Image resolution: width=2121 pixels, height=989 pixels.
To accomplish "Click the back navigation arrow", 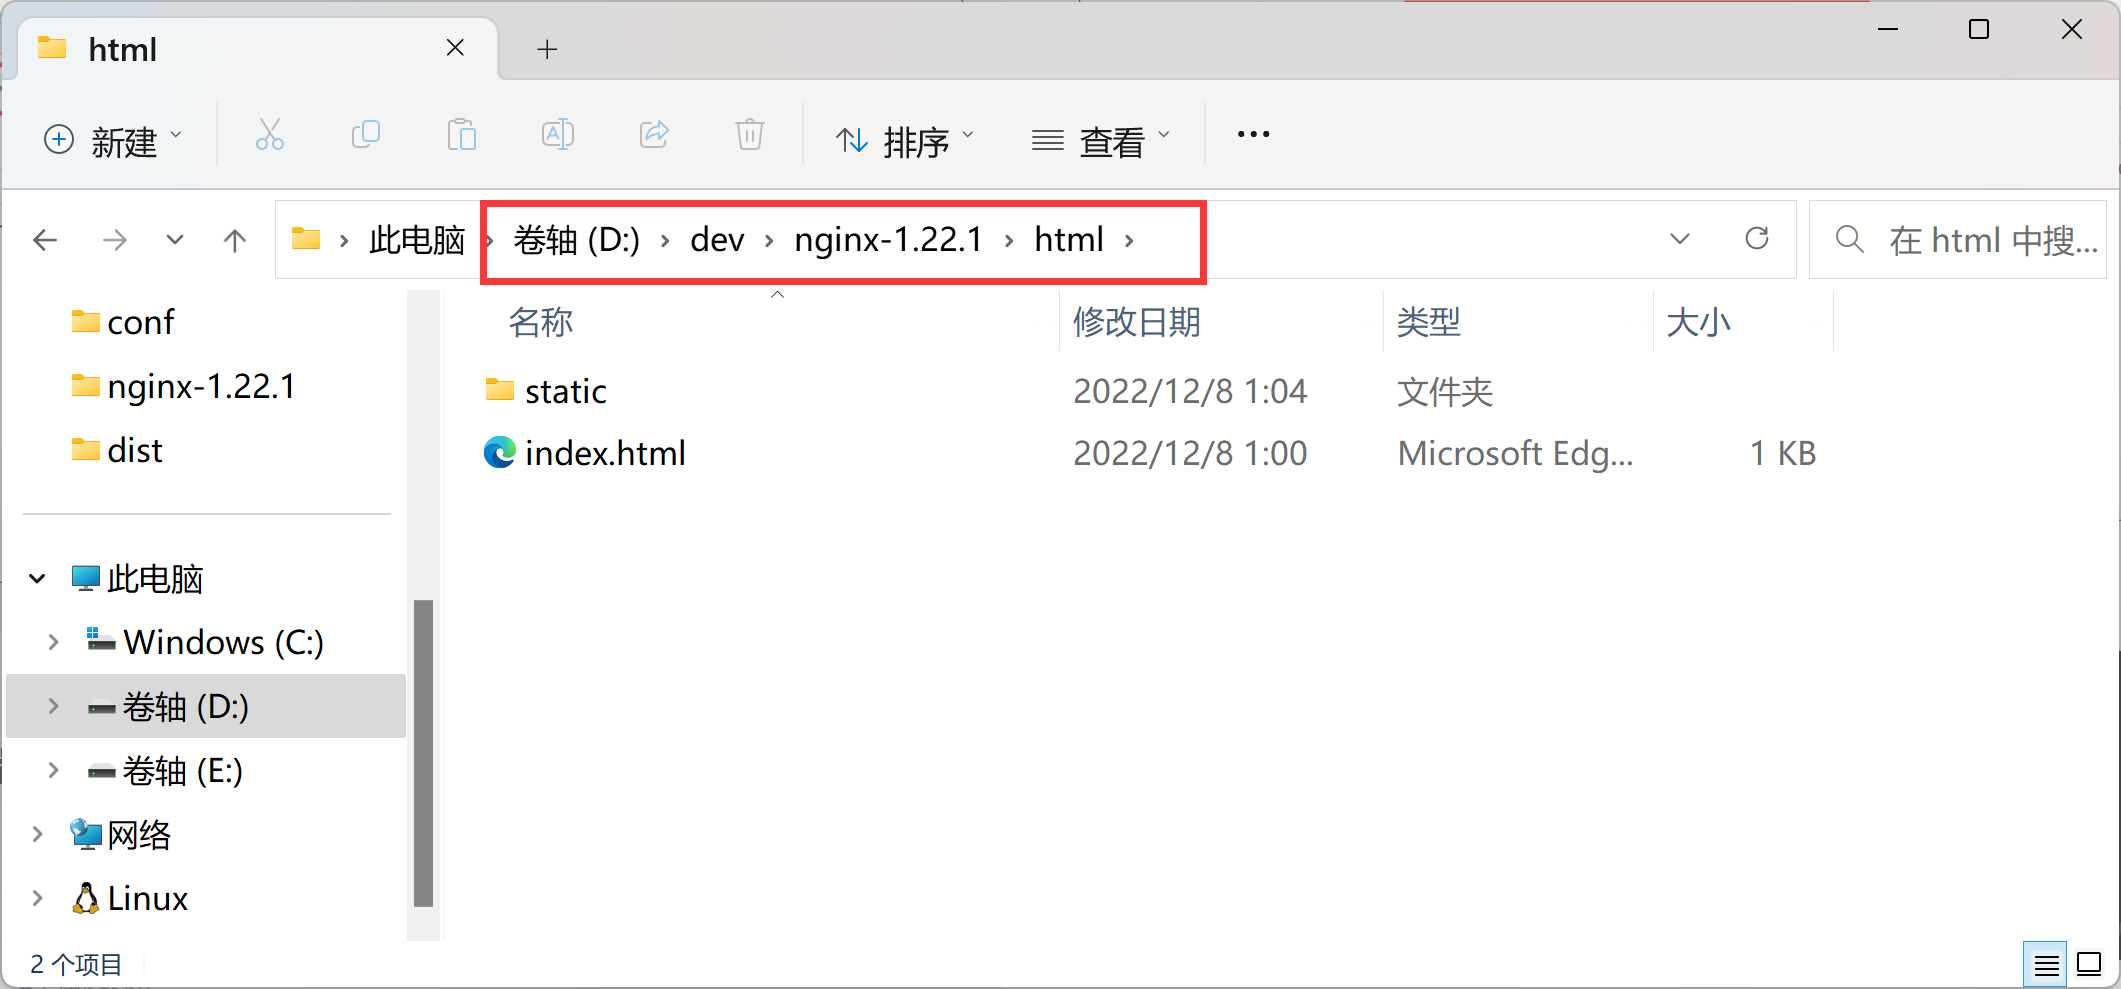I will (x=46, y=239).
